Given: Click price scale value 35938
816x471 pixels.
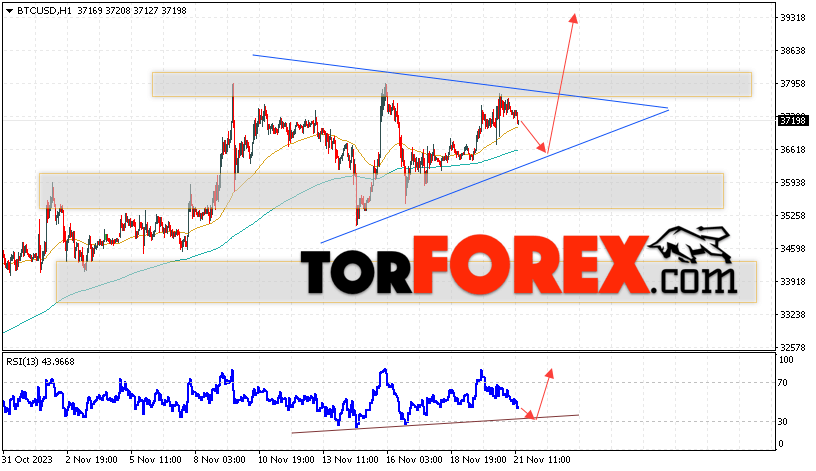Looking at the screenshot, I should pos(793,183).
